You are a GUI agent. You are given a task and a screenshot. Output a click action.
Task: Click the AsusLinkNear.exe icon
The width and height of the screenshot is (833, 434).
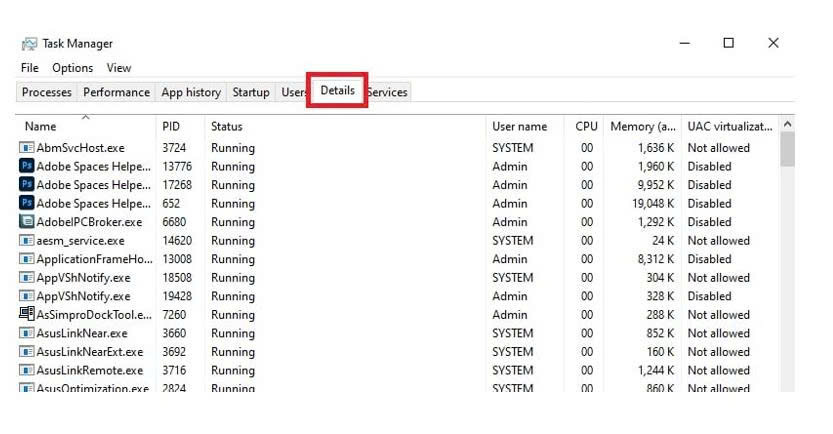[27, 334]
